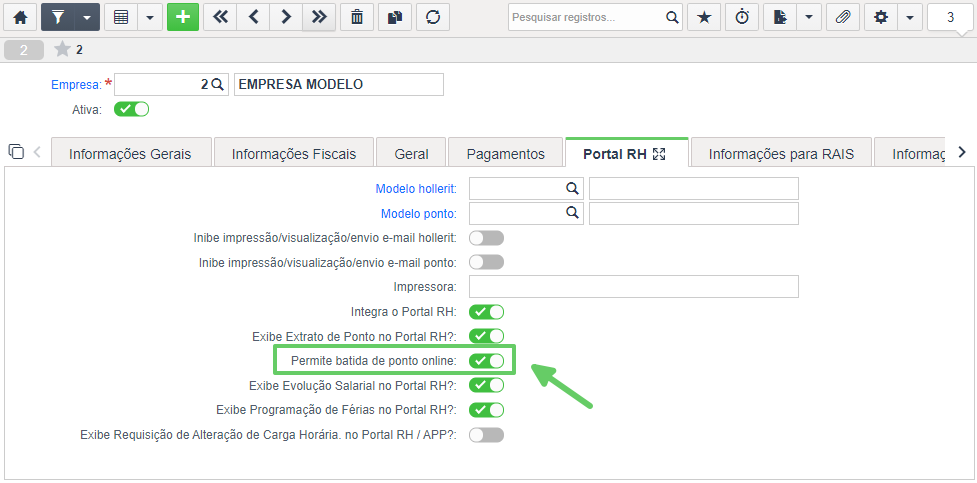Switch to Informações para RAIS tab
The image size is (977, 483).
pos(781,154)
